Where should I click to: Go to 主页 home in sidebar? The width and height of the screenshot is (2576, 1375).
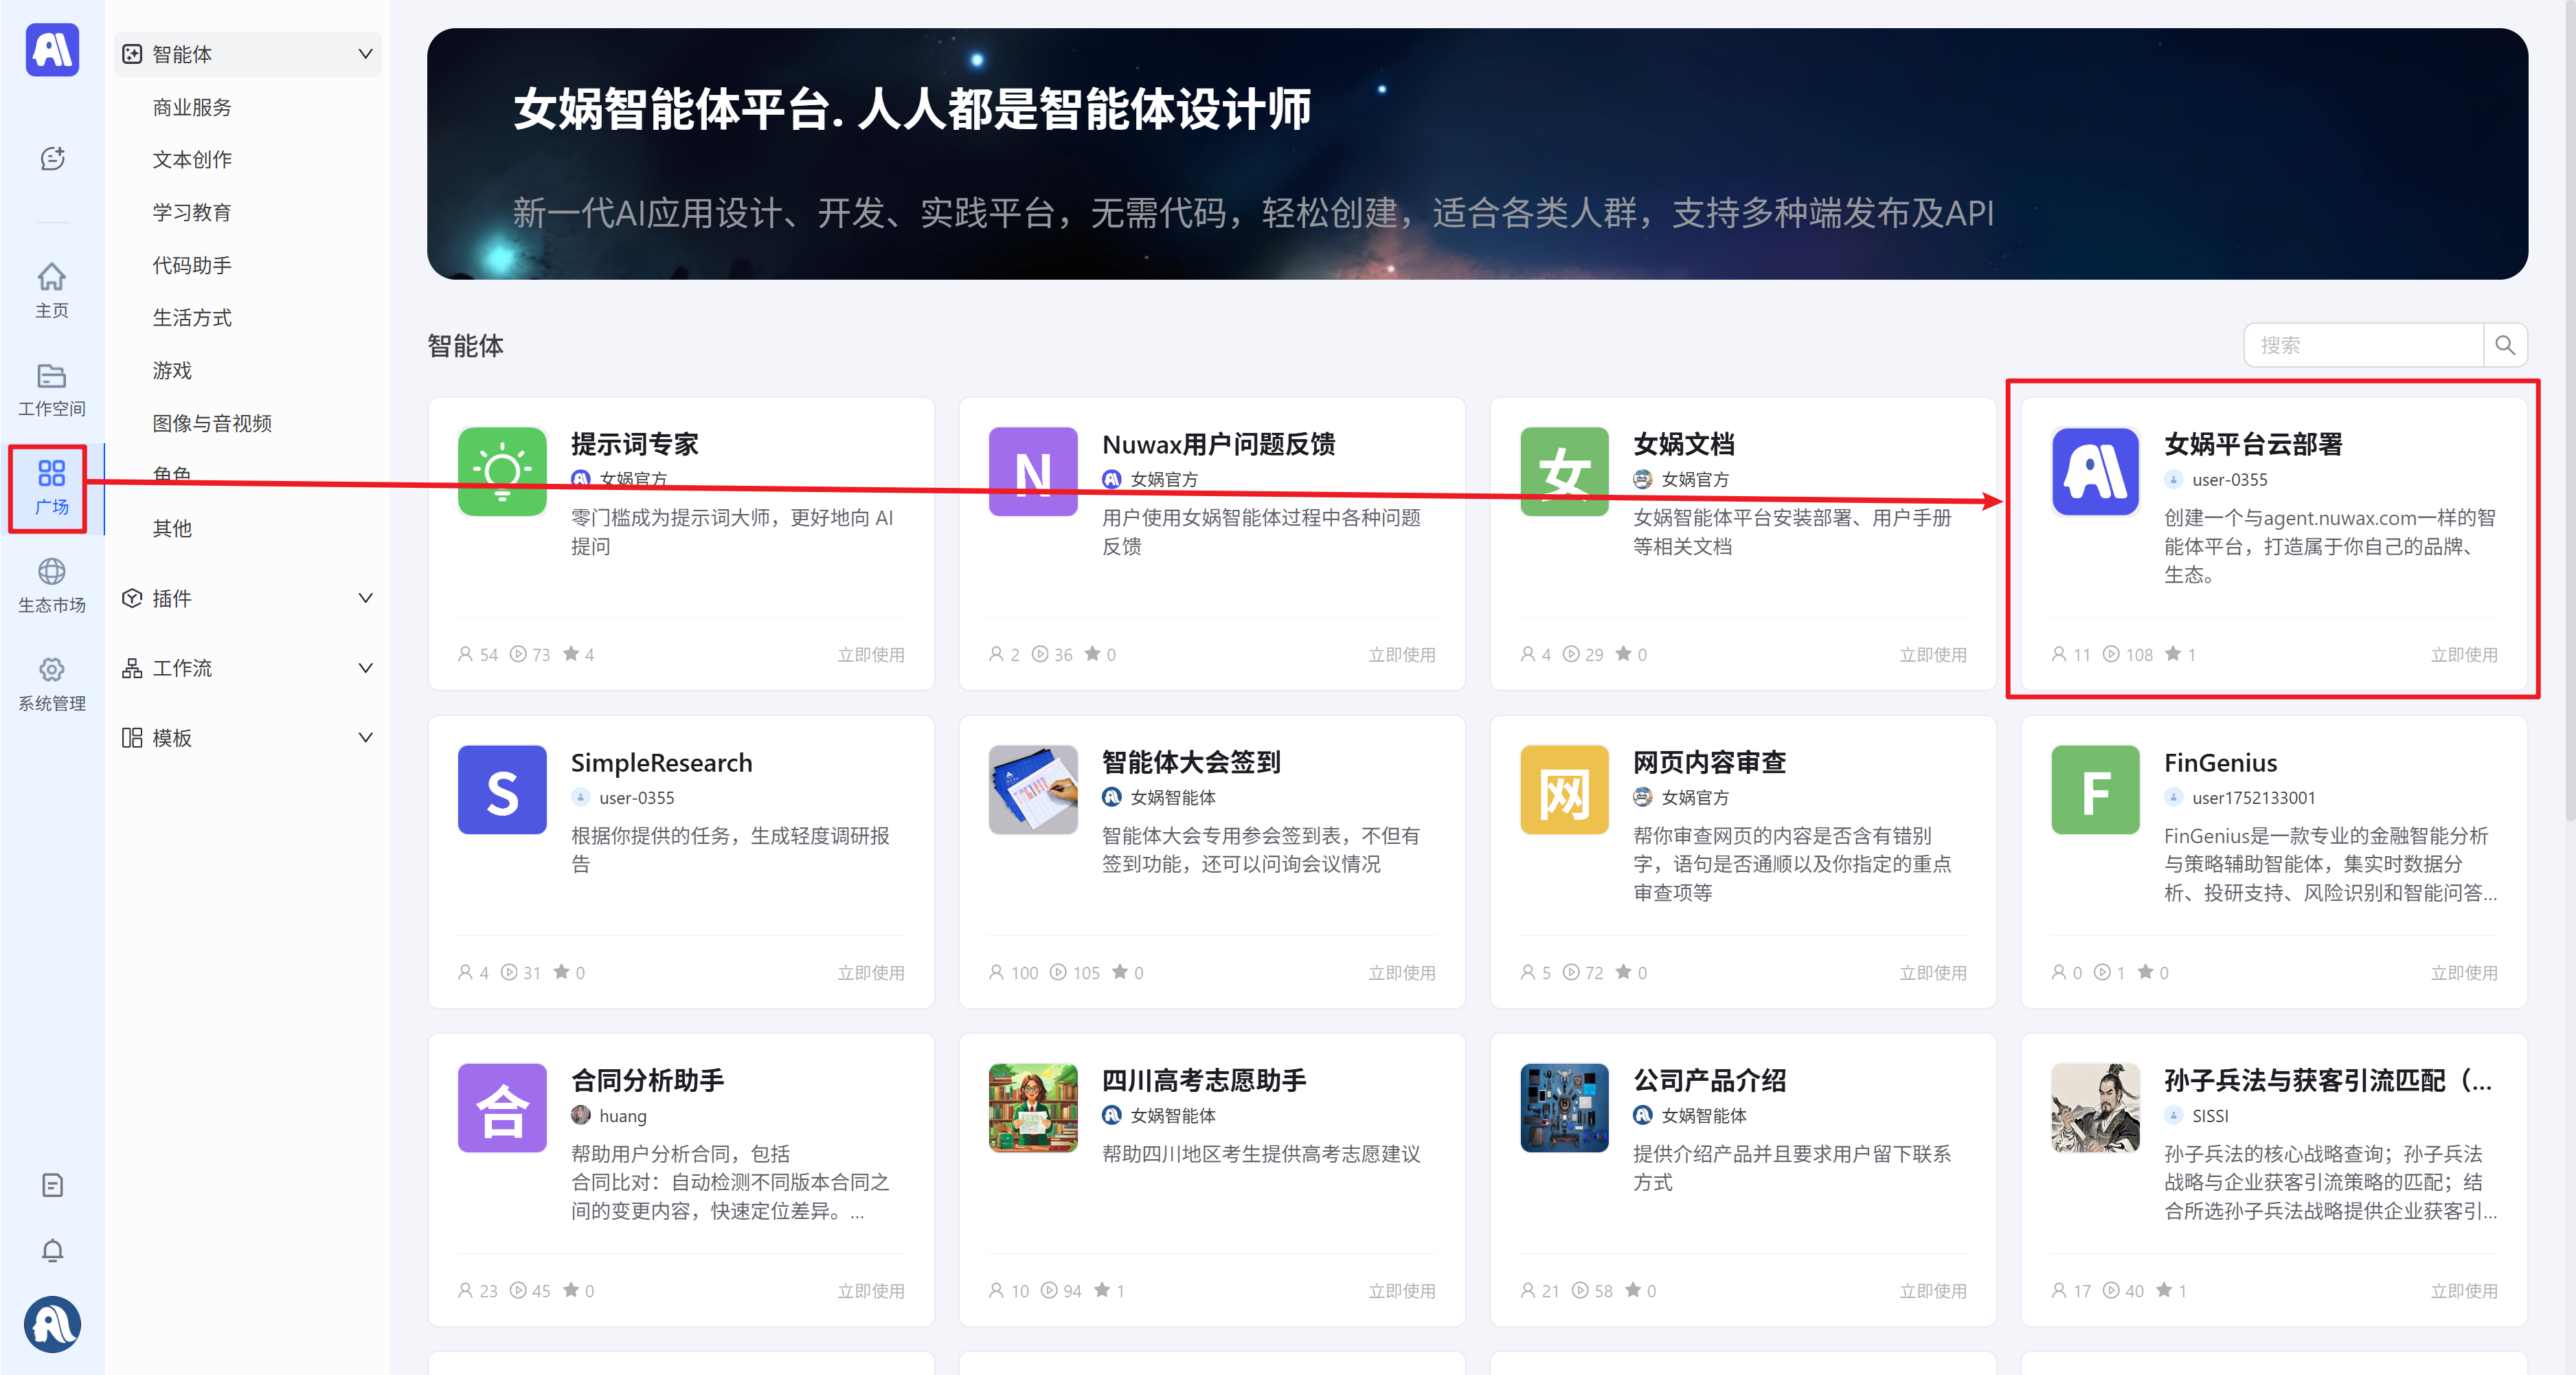coord(52,290)
